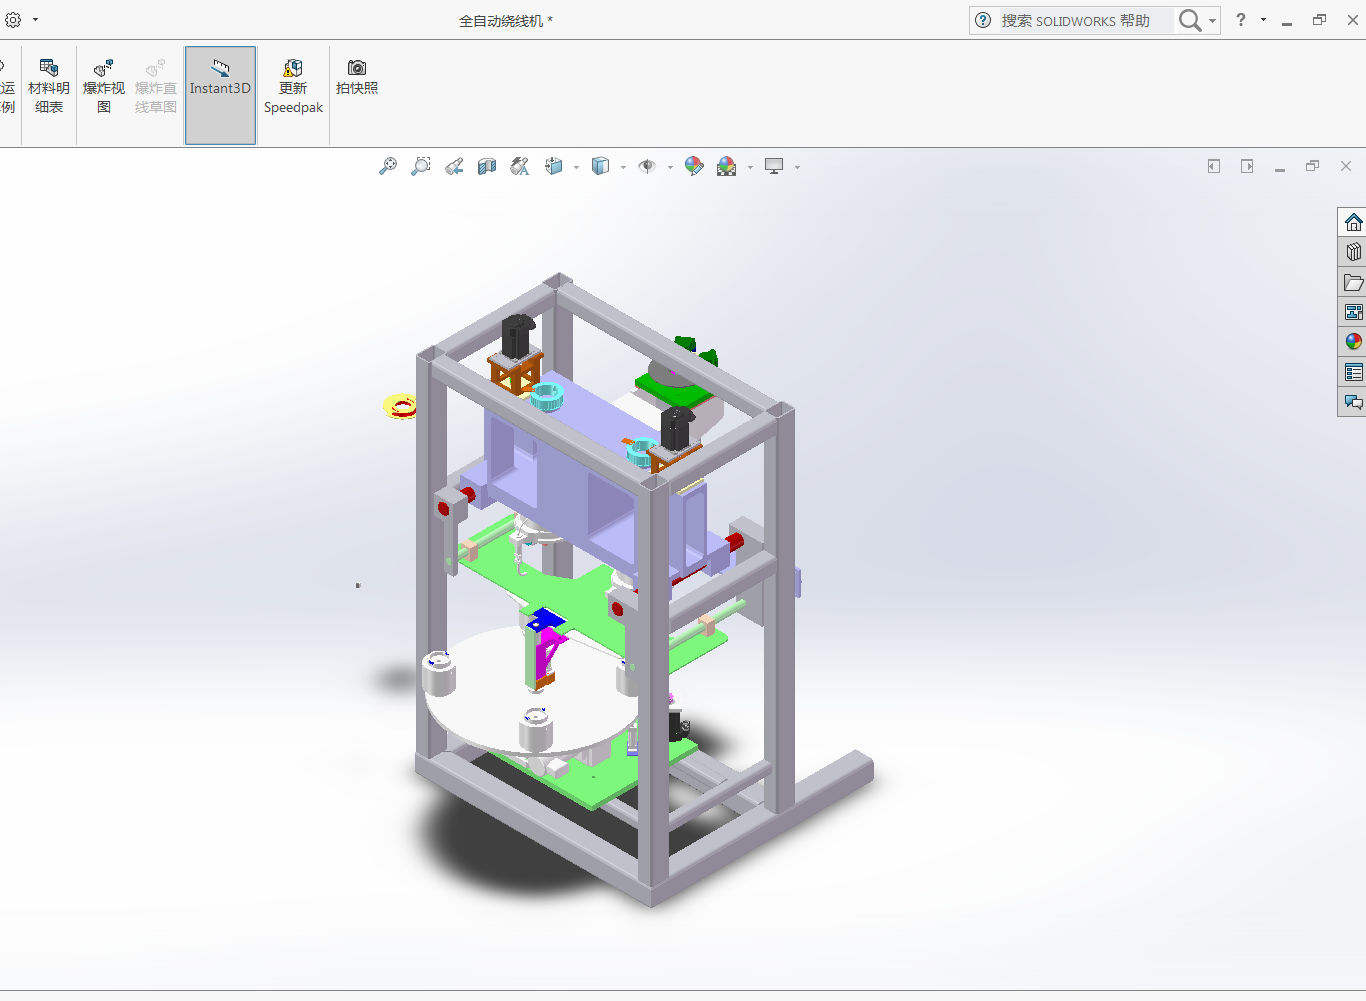Open the SOLIDWORKS Forum task pane tab
The width and height of the screenshot is (1366, 1001).
click(x=1353, y=402)
